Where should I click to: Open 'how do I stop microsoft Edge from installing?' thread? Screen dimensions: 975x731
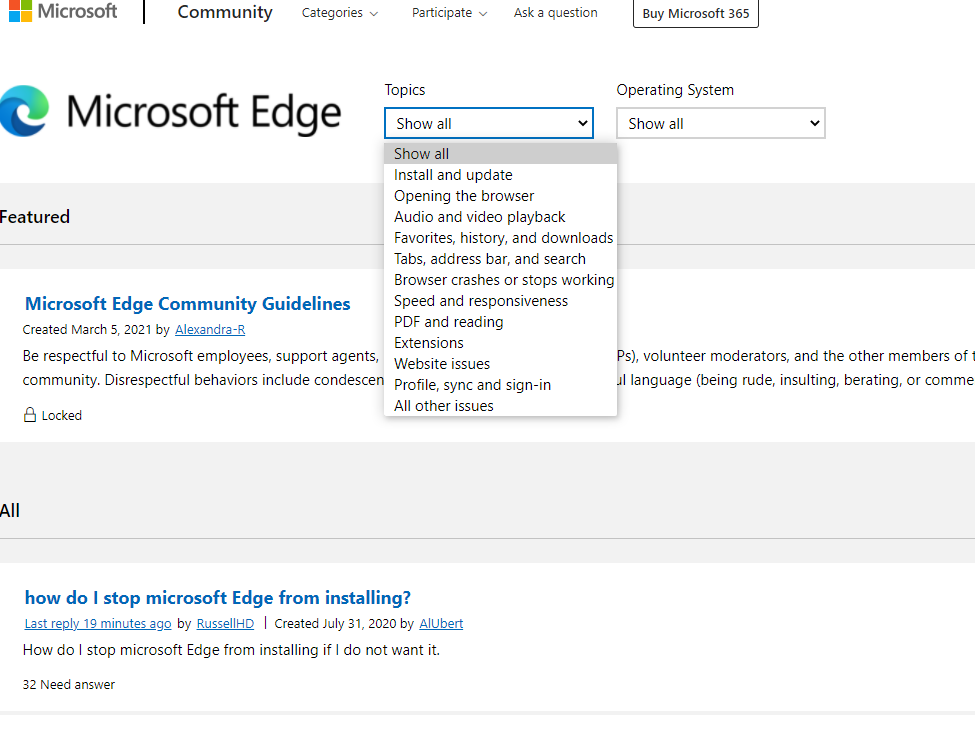tap(218, 597)
